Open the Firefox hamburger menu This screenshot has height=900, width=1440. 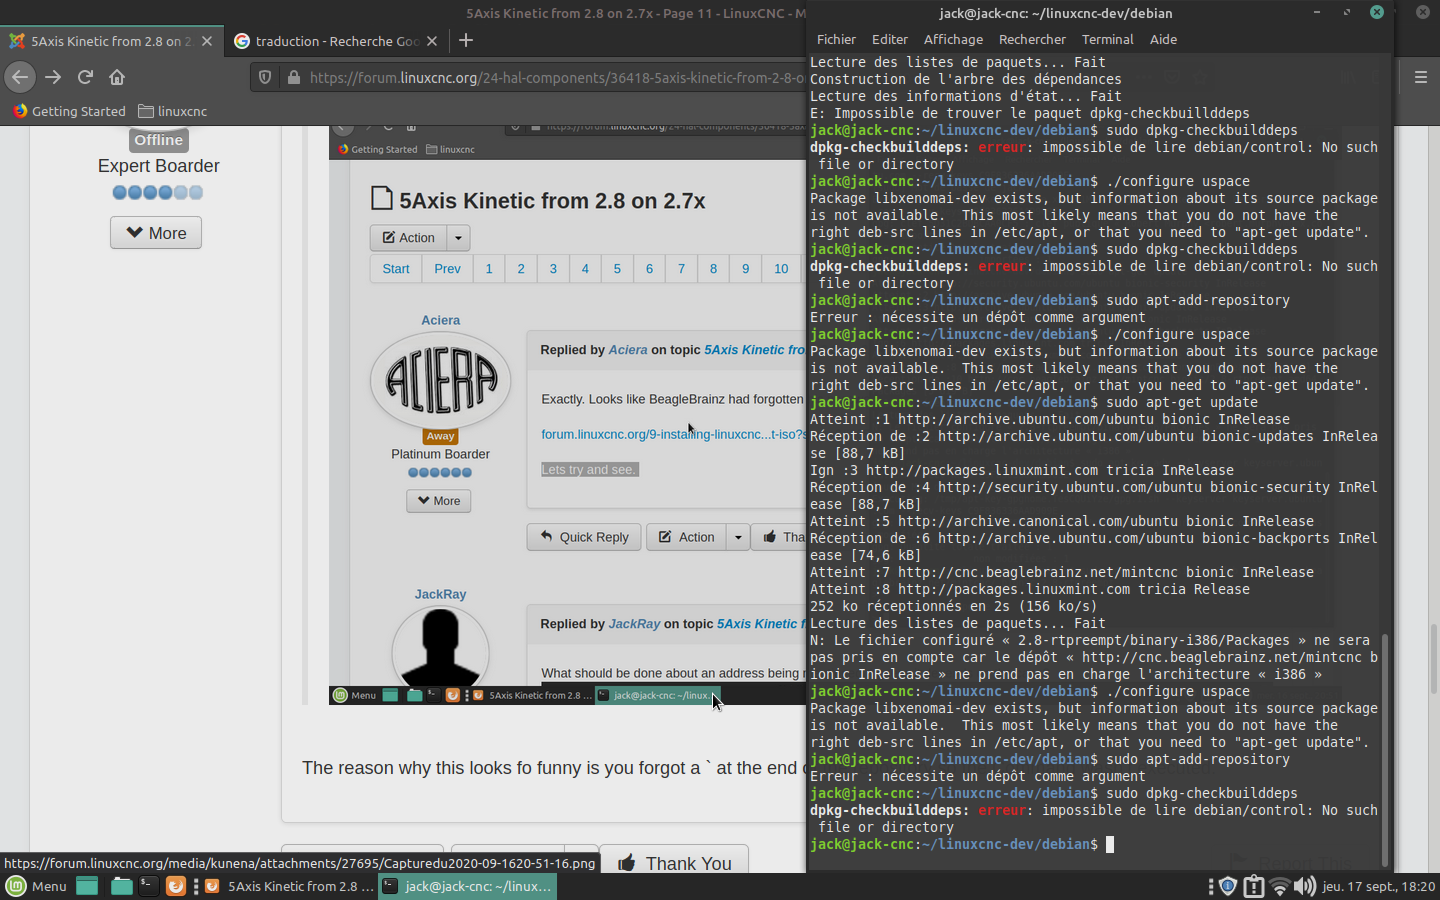coord(1420,77)
